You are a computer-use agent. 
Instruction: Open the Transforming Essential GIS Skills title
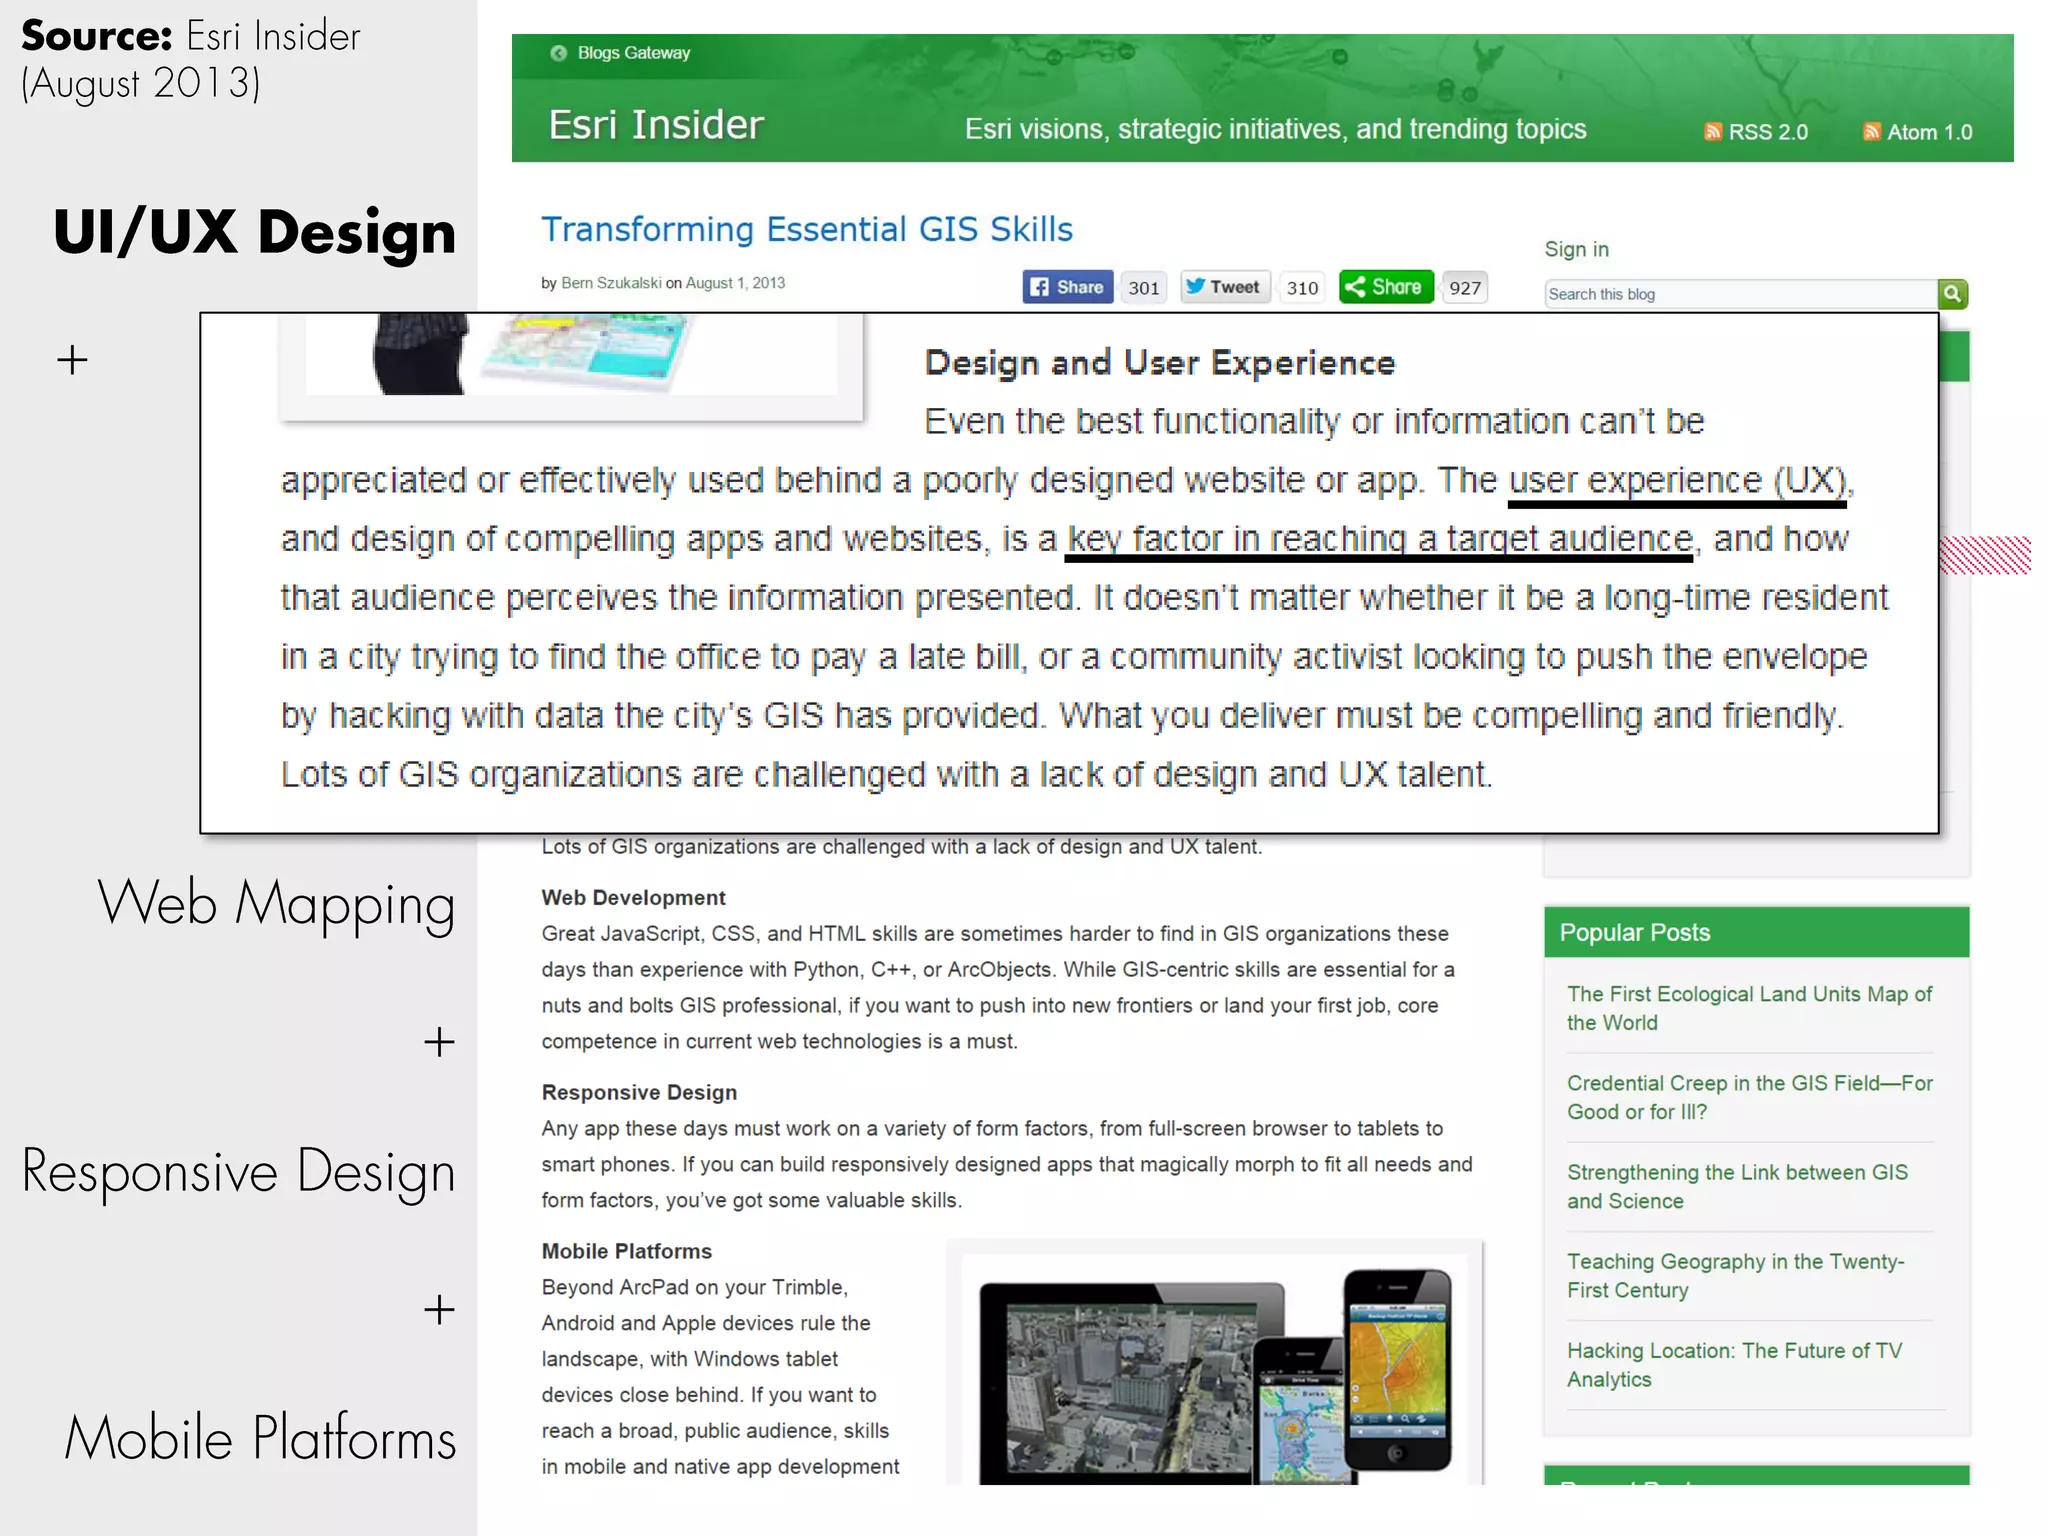pos(806,230)
